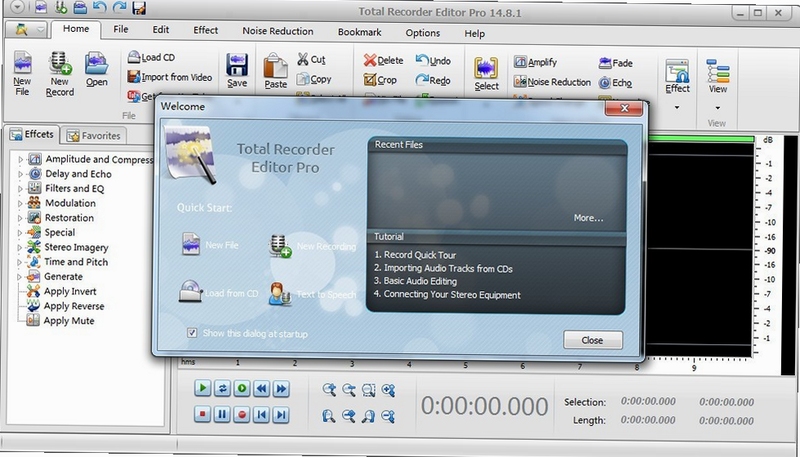Image resolution: width=800 pixels, height=457 pixels.
Task: Open Connecting Your Stereo Equipment tutorial
Action: [447, 295]
